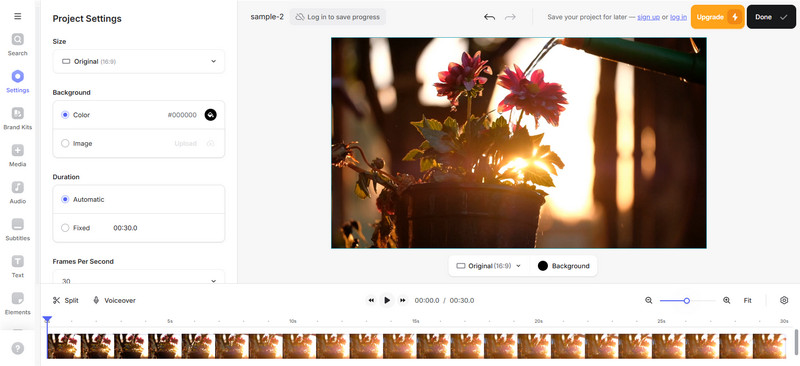The image size is (800, 366).
Task: Edit the #000000 color hex field
Action: (x=182, y=115)
